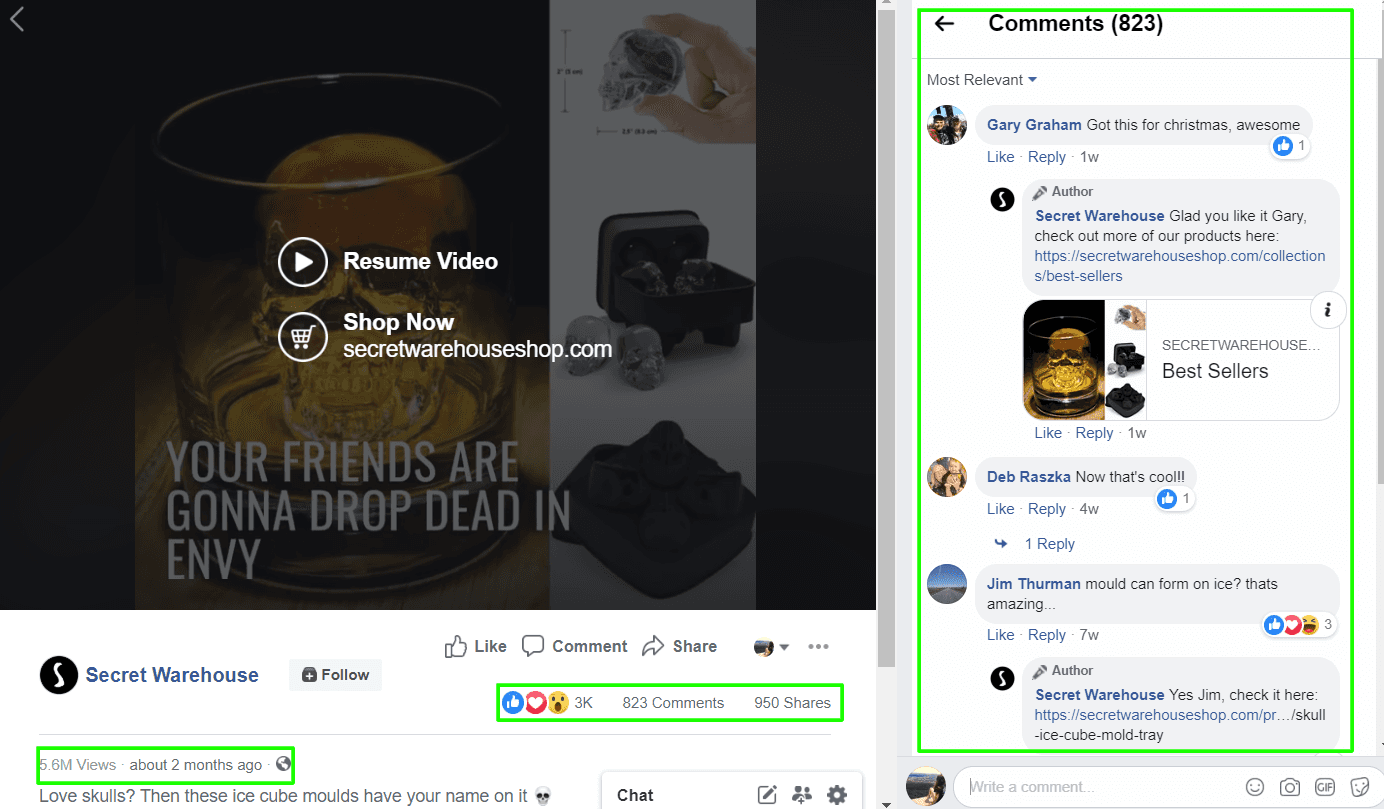The image size is (1384, 809).
Task: Open Gary Graham's profile name
Action: tap(1034, 125)
